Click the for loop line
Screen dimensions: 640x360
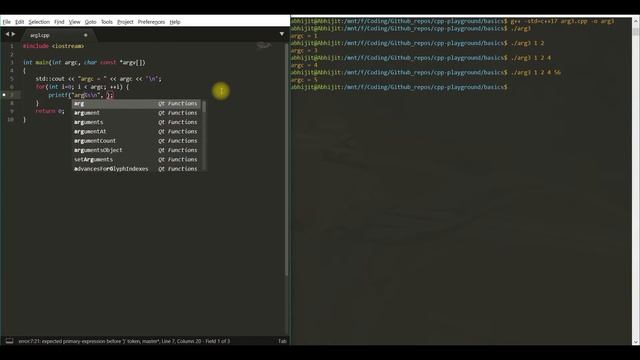click(82, 87)
